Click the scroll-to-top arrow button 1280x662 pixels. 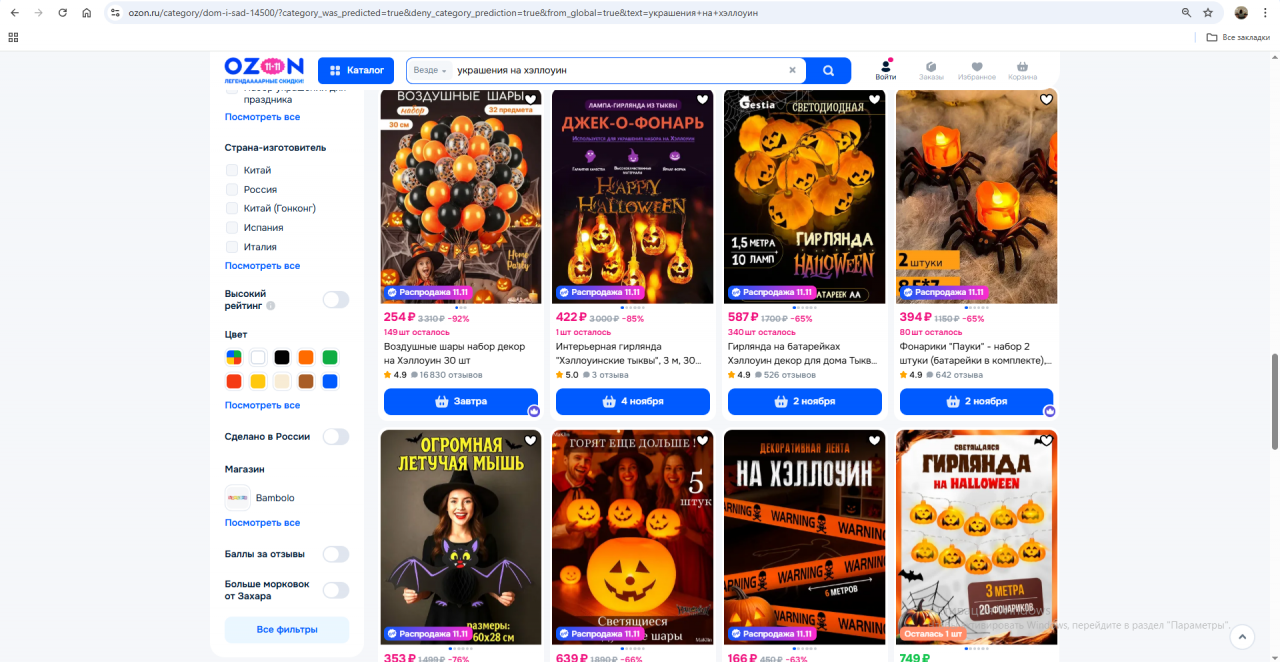tap(1241, 636)
